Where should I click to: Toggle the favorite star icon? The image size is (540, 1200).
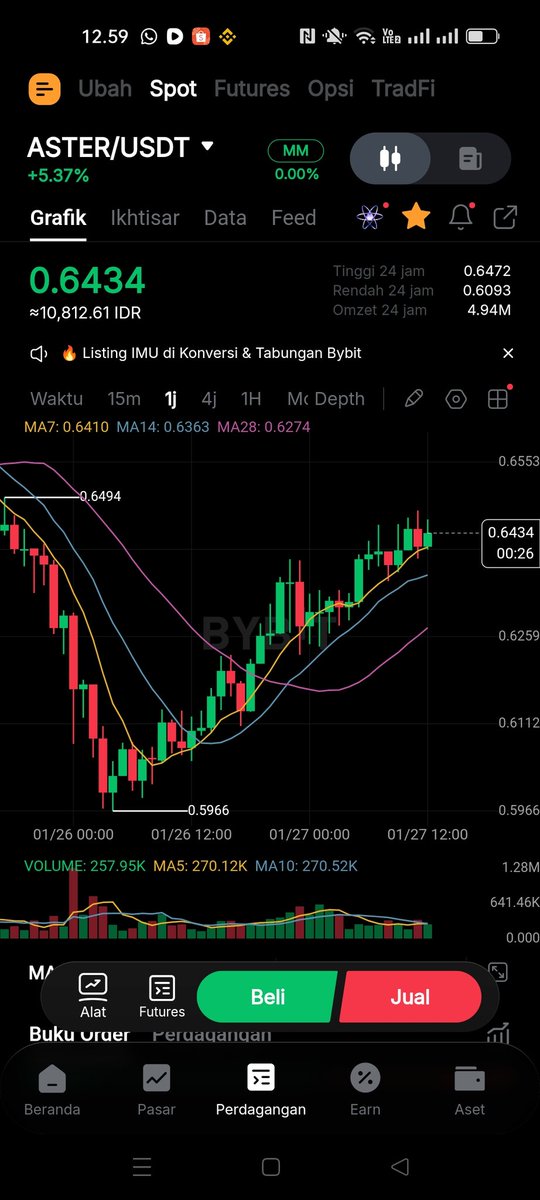(416, 216)
